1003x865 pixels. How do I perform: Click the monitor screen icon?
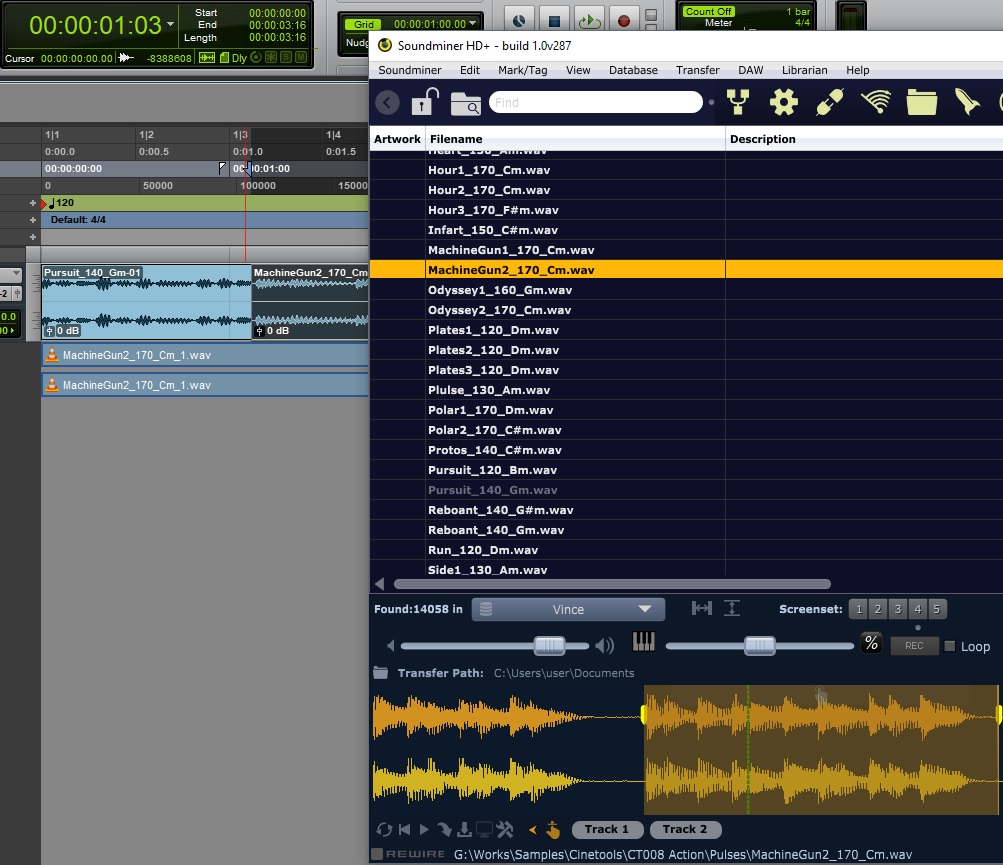pos(484,830)
